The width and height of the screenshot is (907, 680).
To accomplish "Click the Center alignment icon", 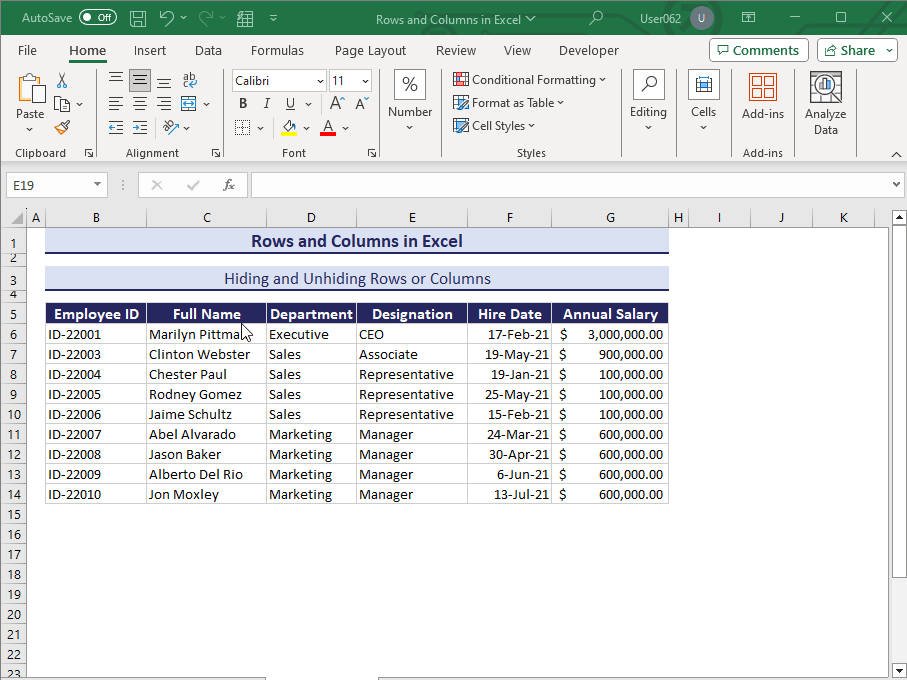I will point(139,104).
